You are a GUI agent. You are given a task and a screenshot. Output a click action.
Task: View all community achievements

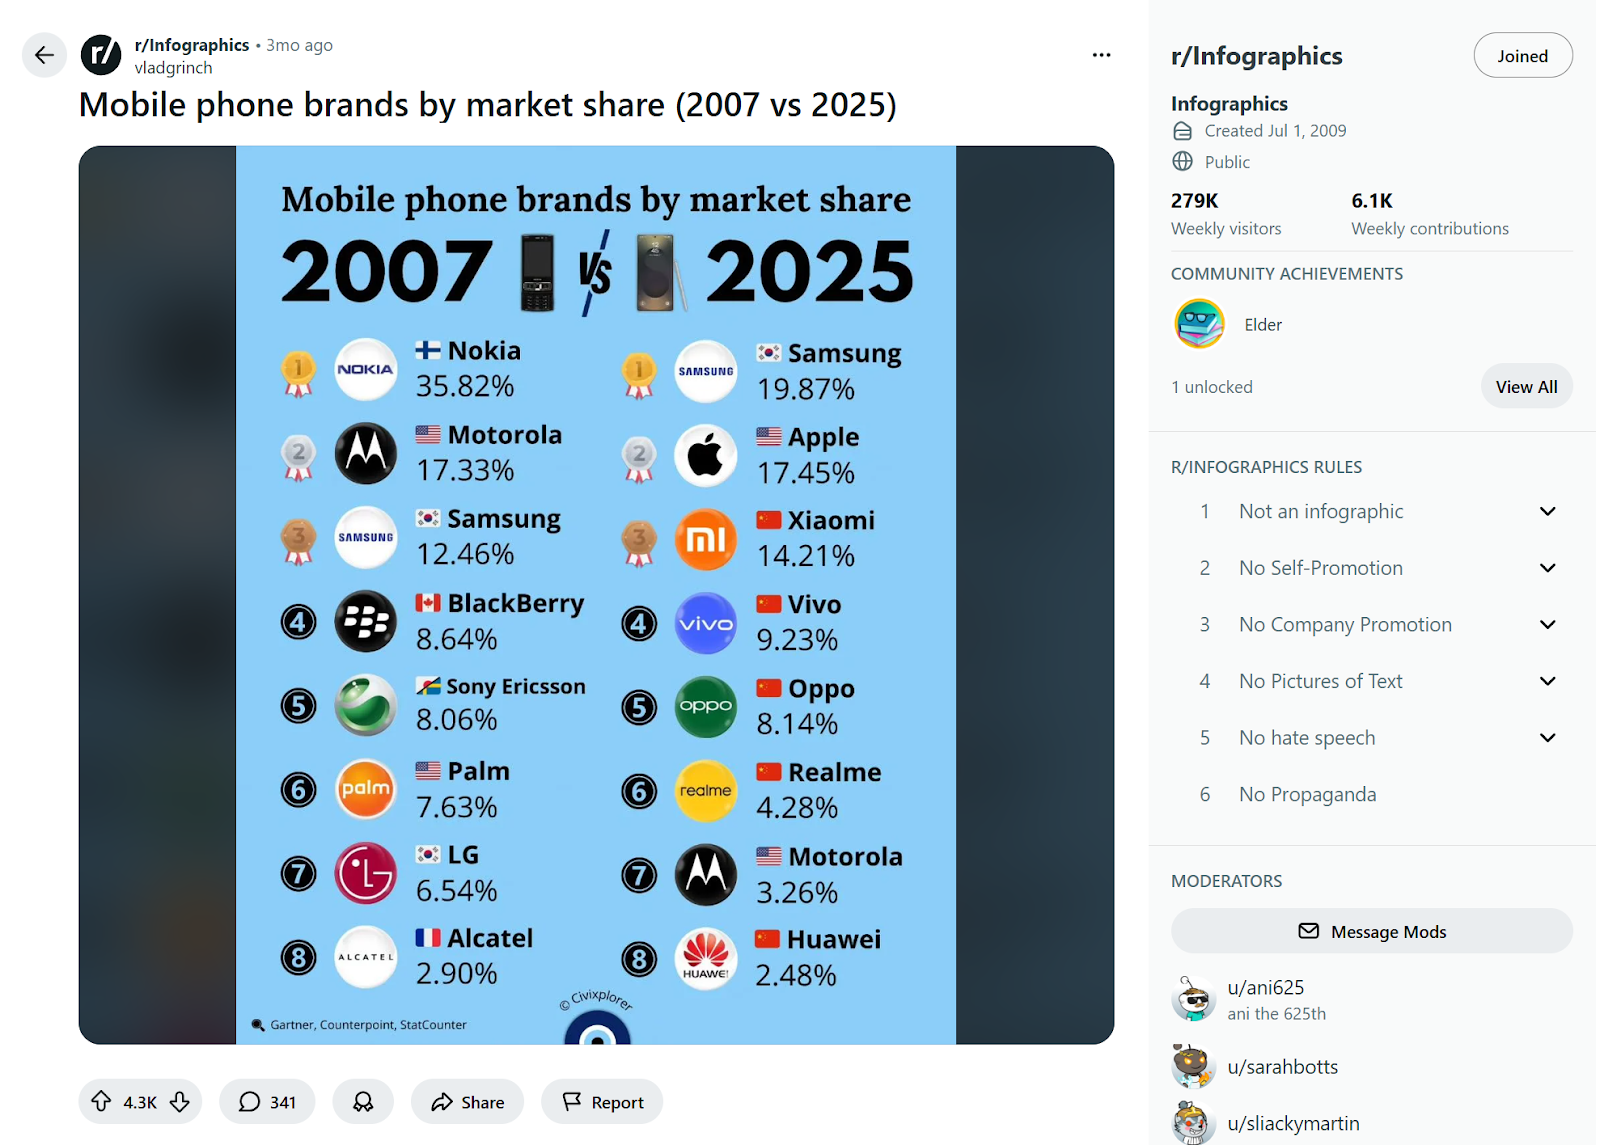[x=1526, y=387]
